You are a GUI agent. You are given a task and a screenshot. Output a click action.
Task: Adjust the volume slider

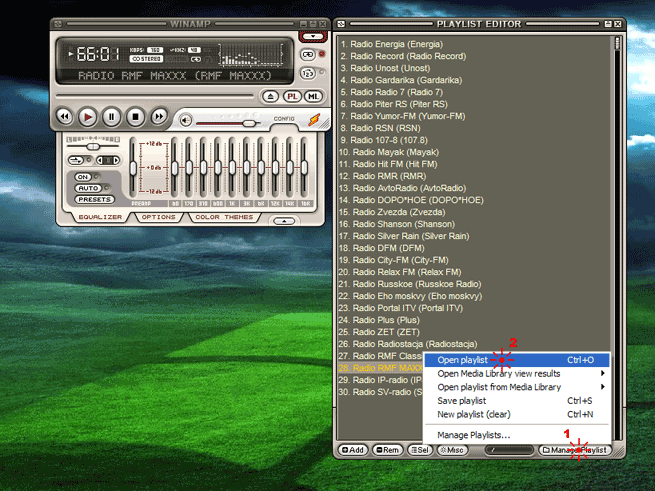click(x=228, y=123)
